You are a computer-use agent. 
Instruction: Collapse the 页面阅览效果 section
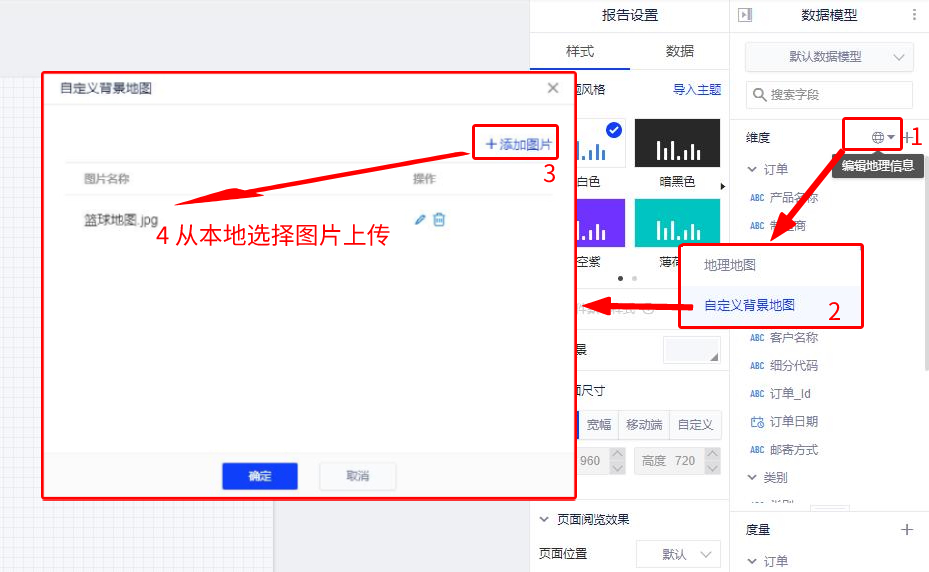[x=545, y=520]
